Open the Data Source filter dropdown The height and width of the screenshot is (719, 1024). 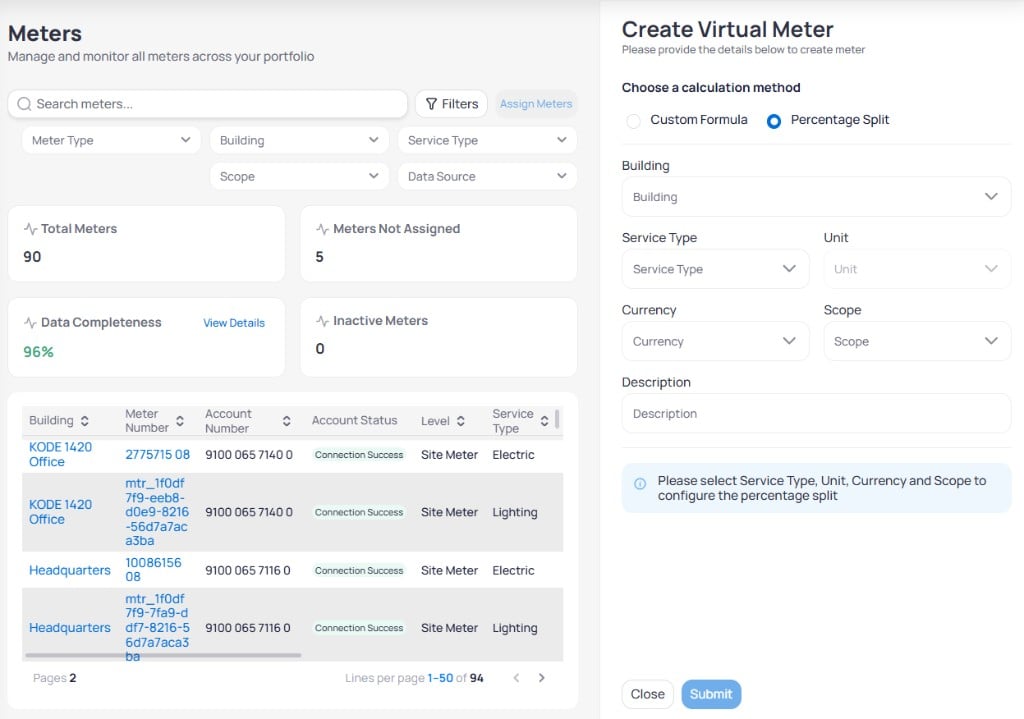click(487, 176)
